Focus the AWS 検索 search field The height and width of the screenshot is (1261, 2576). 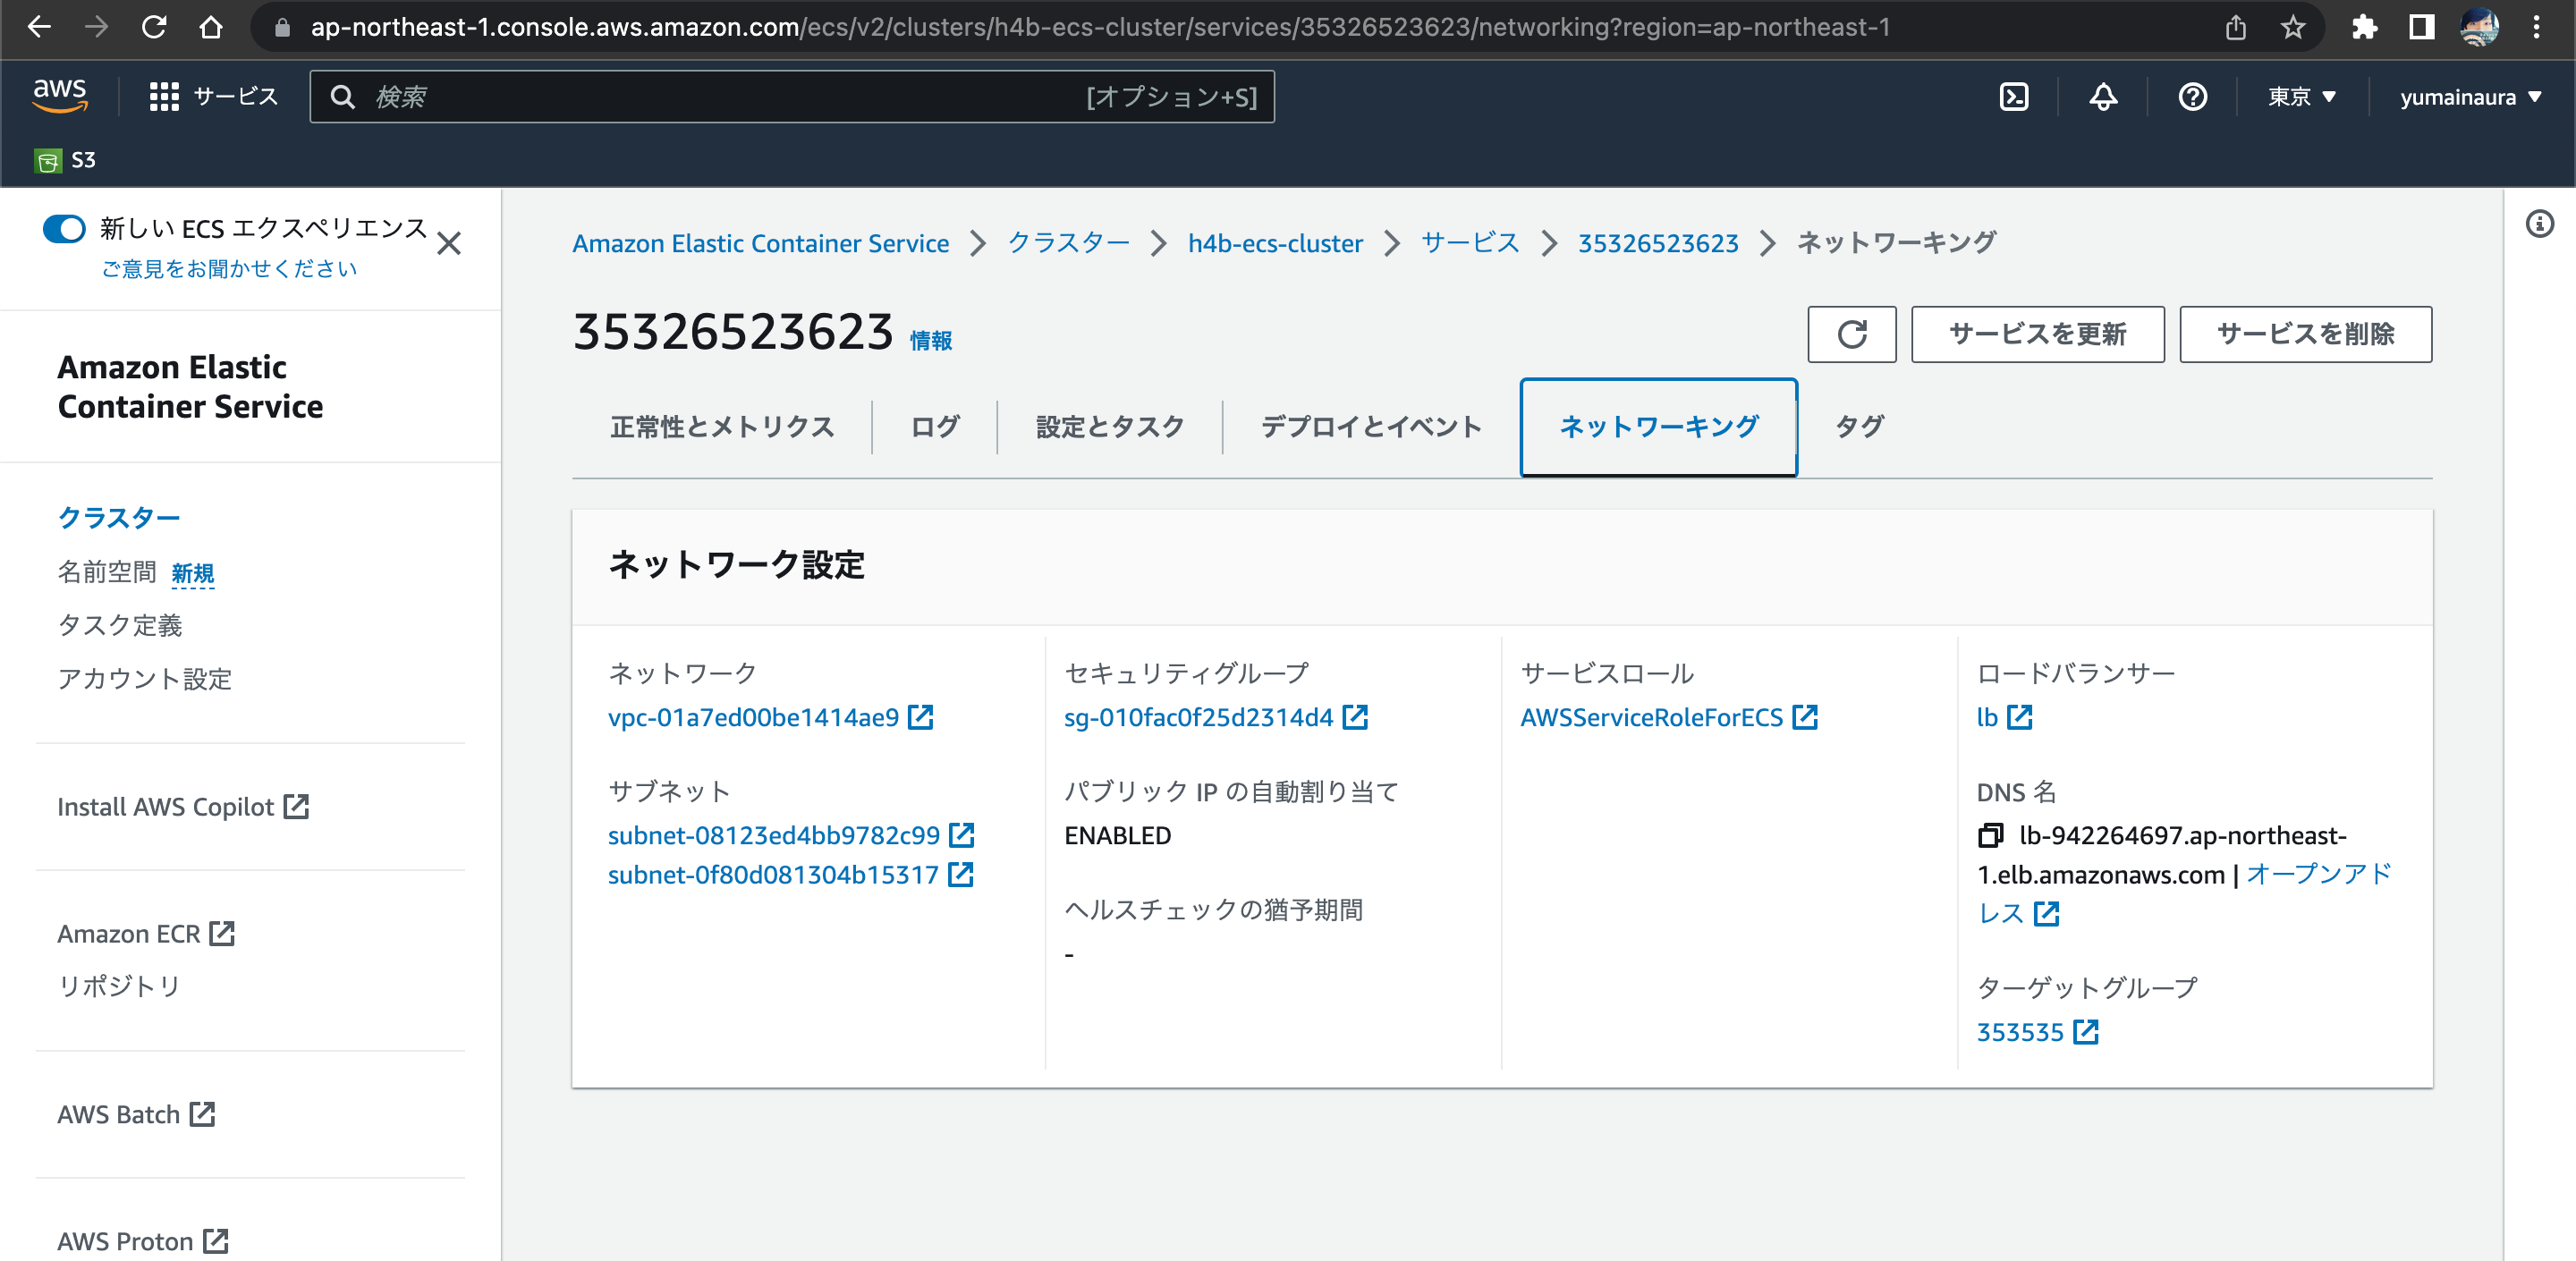pos(792,97)
